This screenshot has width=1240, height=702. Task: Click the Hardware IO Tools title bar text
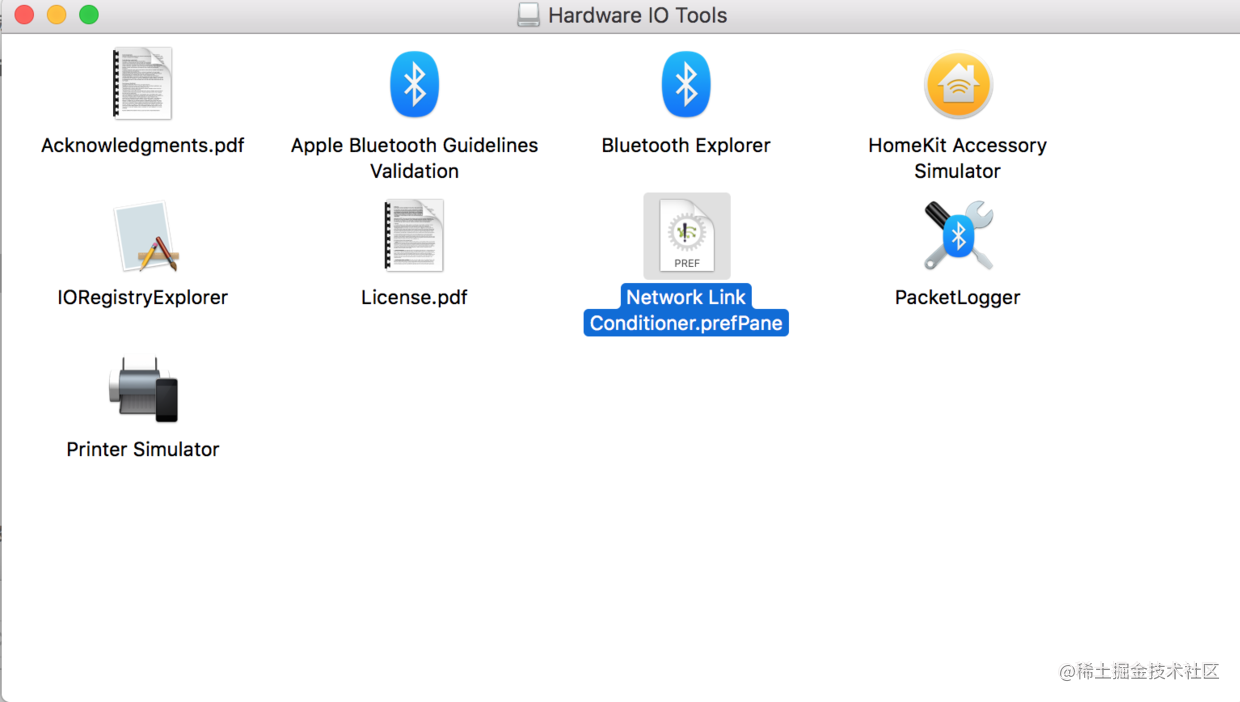coord(637,15)
